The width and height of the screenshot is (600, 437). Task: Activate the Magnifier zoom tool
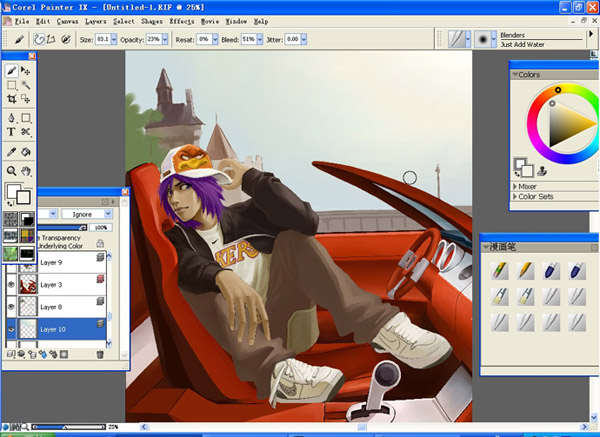tap(12, 171)
